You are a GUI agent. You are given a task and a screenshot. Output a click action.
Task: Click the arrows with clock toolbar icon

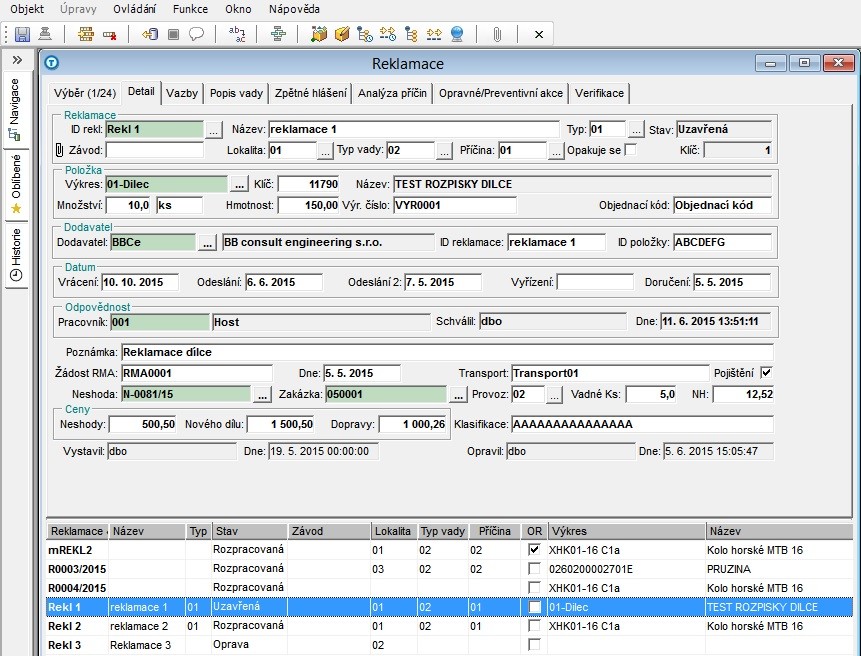[388, 35]
